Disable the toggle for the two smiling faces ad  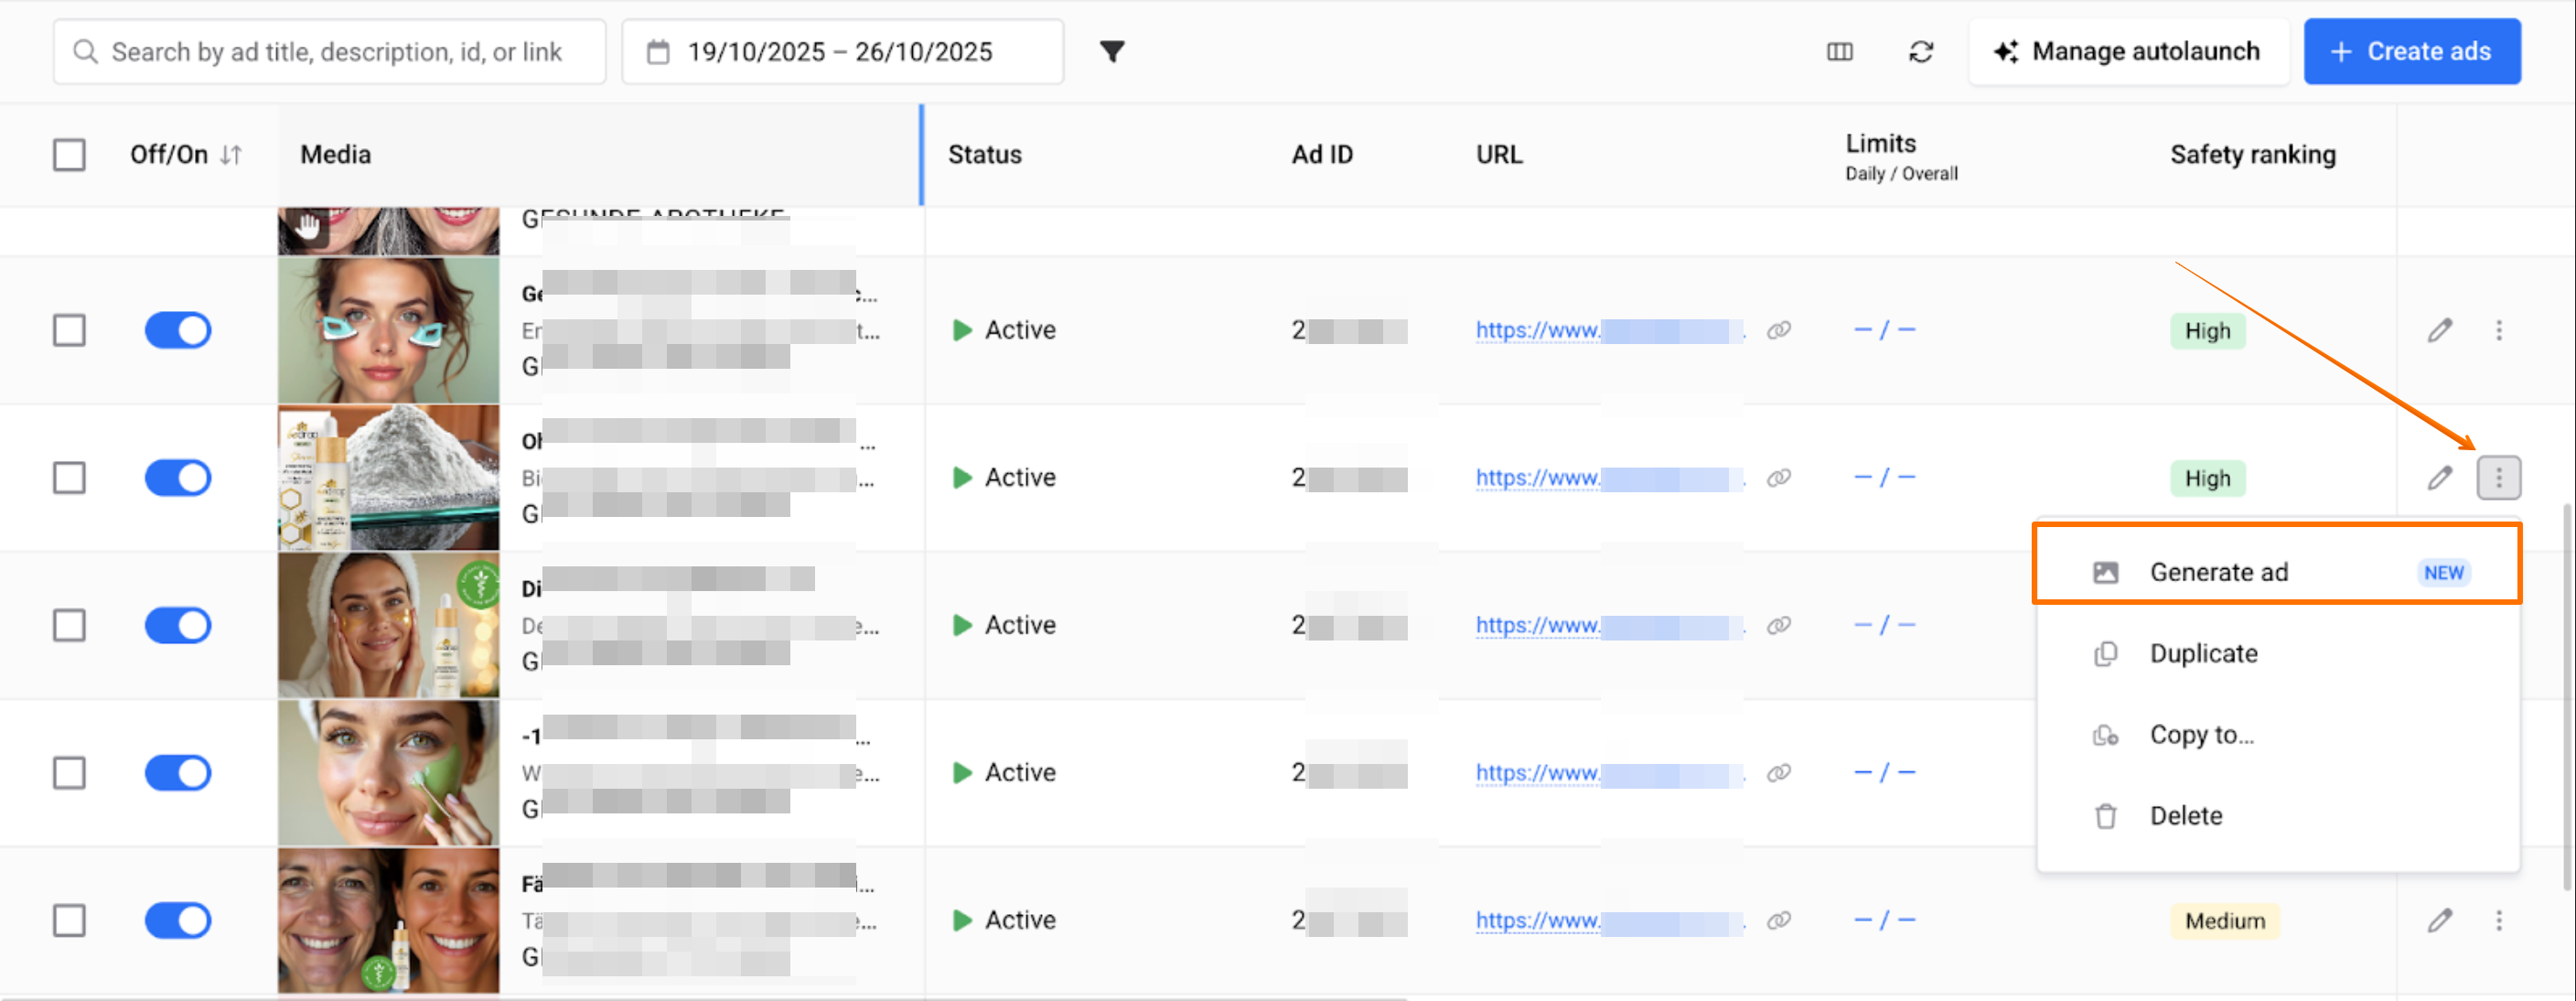coord(178,920)
